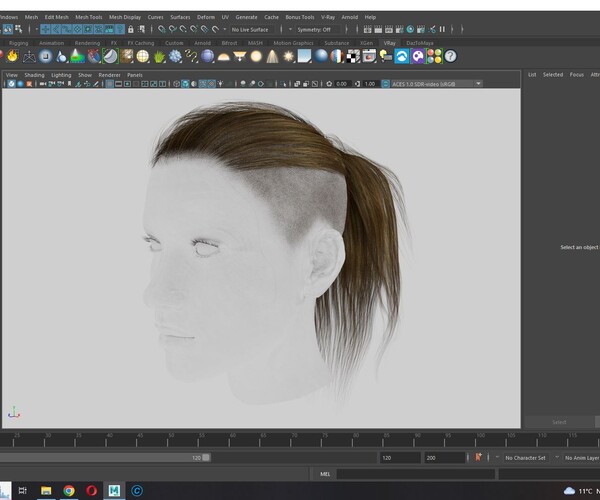600x500 pixels.
Task: Switch to the XGen shelf tab
Action: [x=366, y=43]
